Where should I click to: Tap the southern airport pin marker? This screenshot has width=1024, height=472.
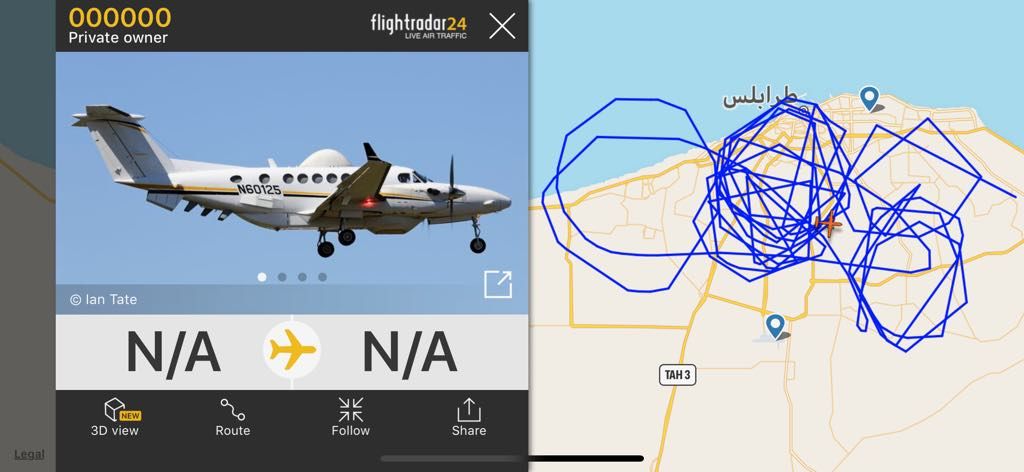pos(775,326)
